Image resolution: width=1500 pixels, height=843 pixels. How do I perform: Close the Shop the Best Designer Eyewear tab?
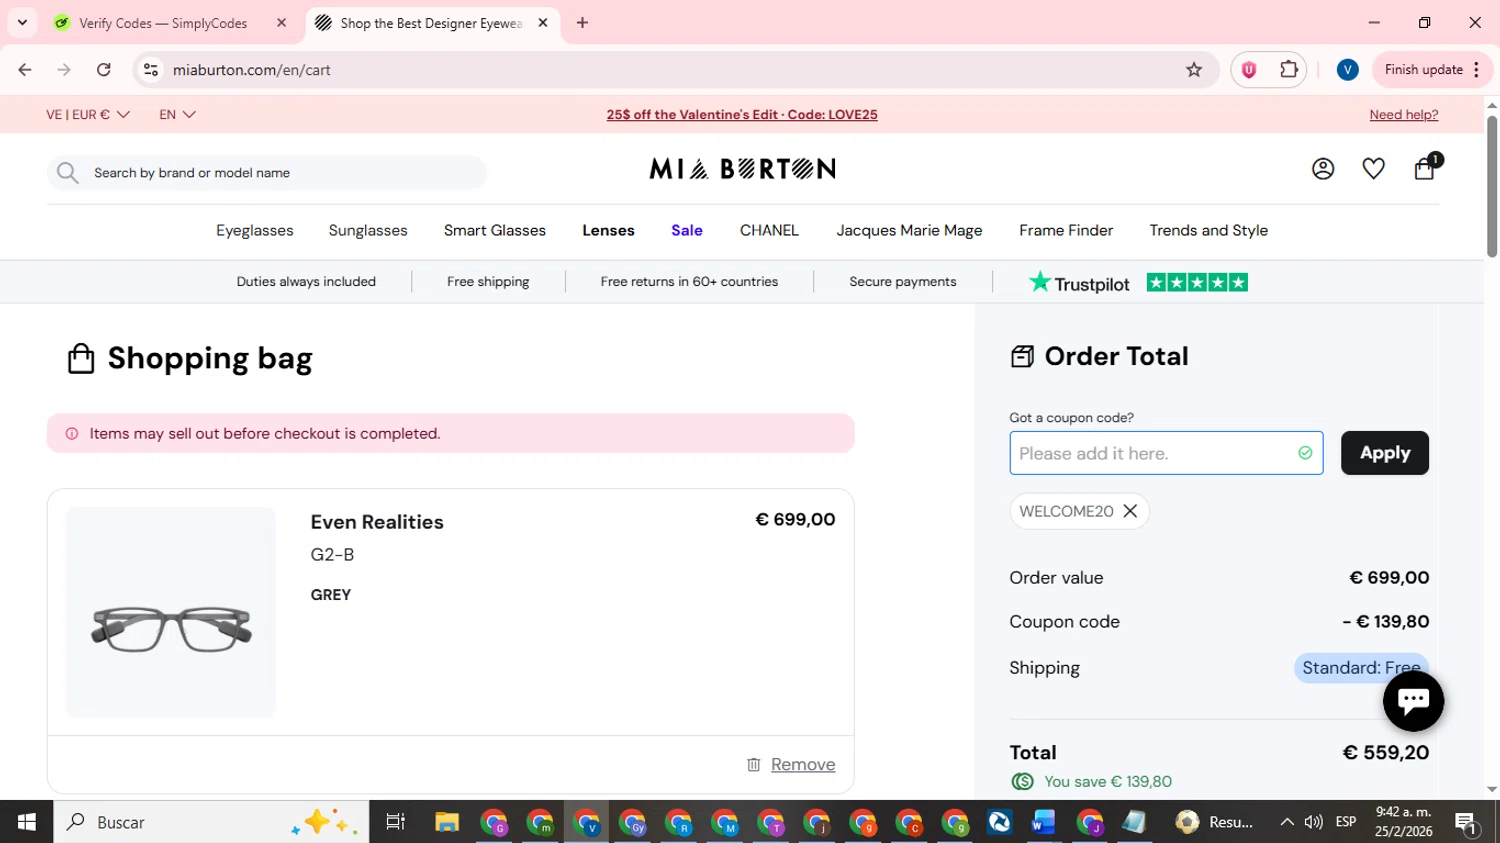coord(543,23)
